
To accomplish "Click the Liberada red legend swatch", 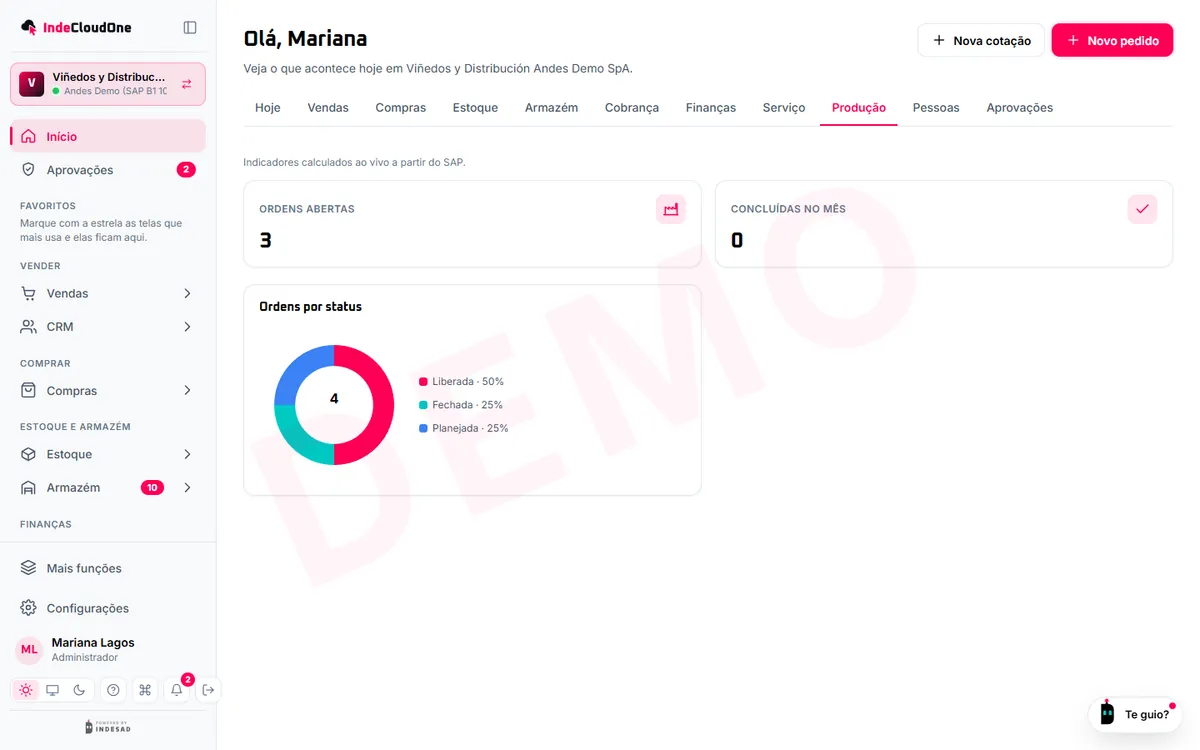I will pyautogui.click(x=423, y=382).
